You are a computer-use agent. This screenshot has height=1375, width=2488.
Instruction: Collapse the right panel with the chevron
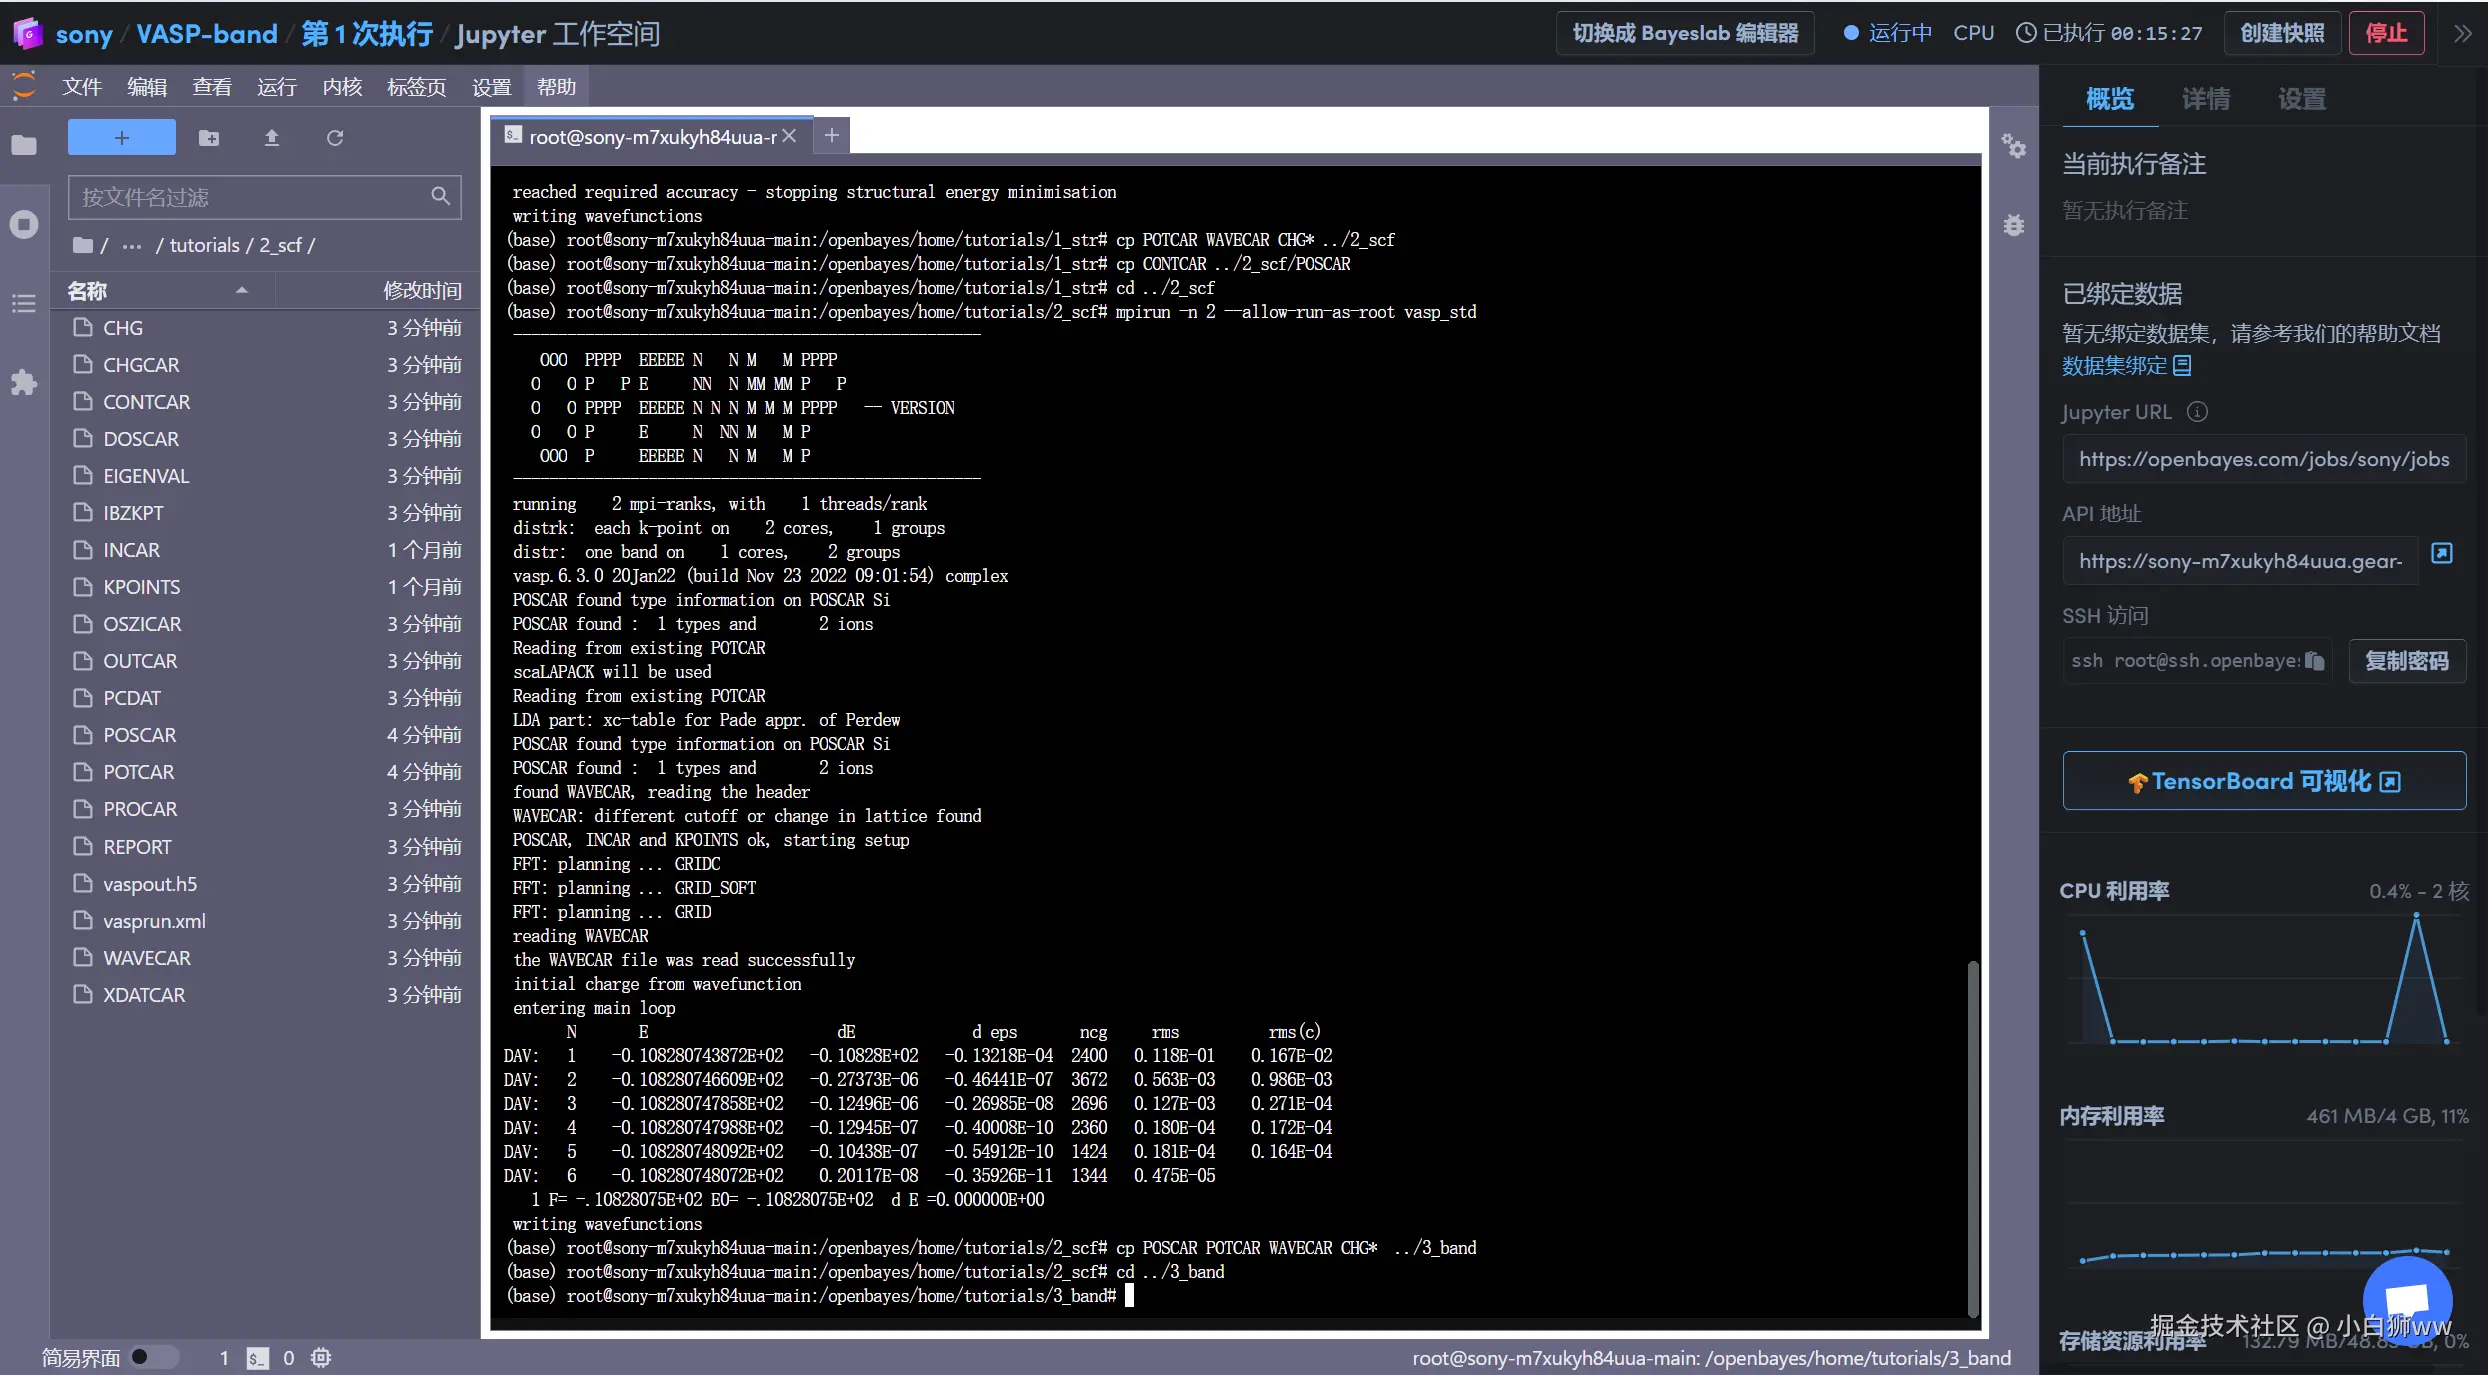click(x=2462, y=34)
